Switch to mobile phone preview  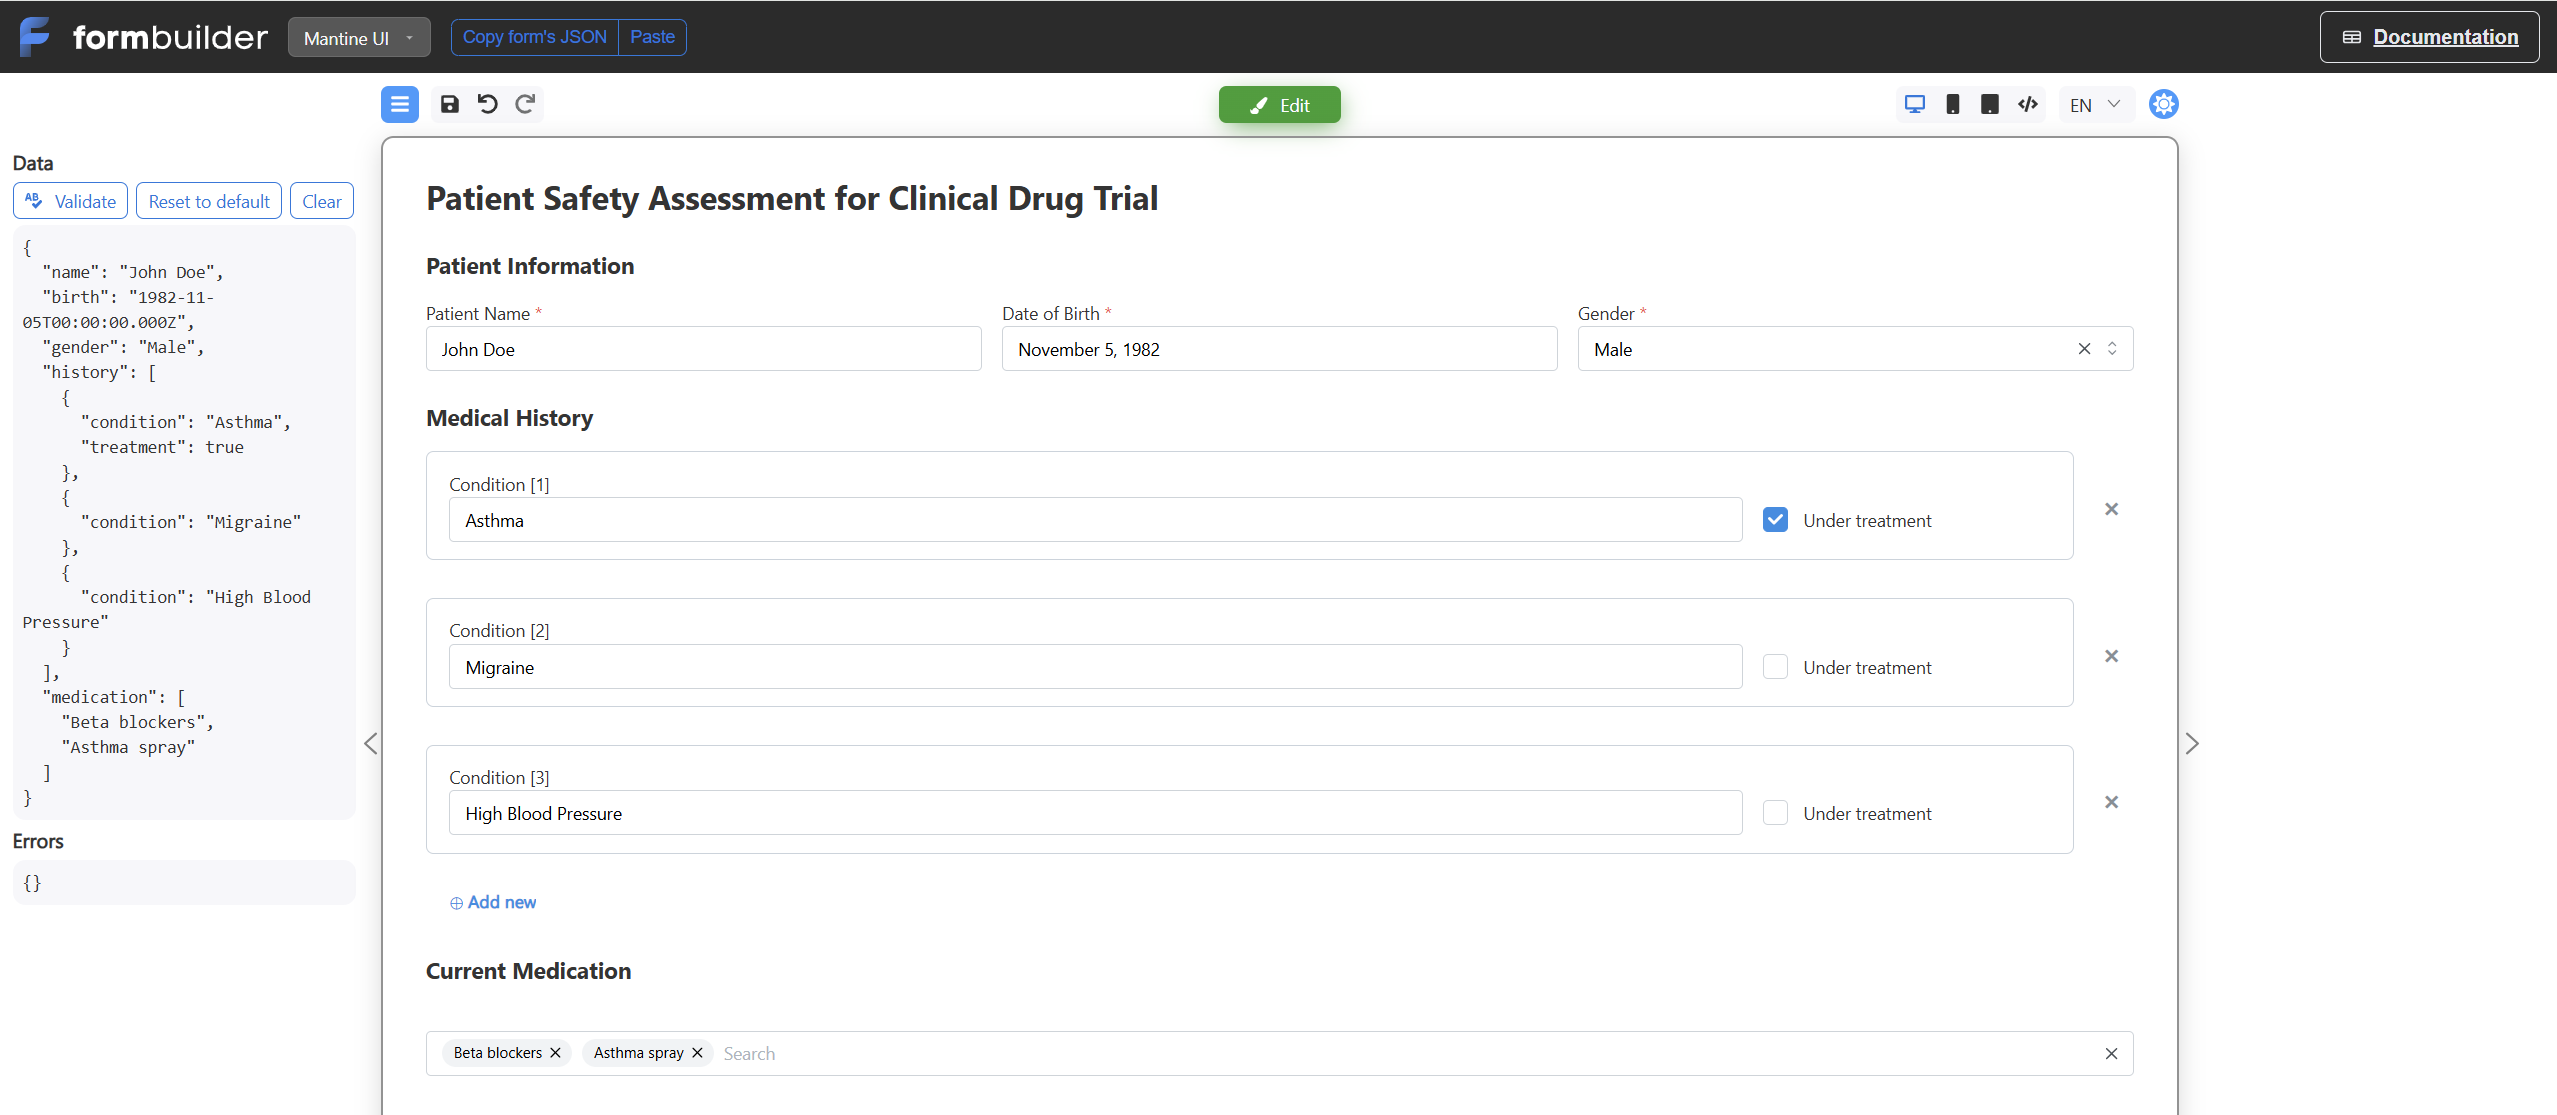pos(1953,104)
